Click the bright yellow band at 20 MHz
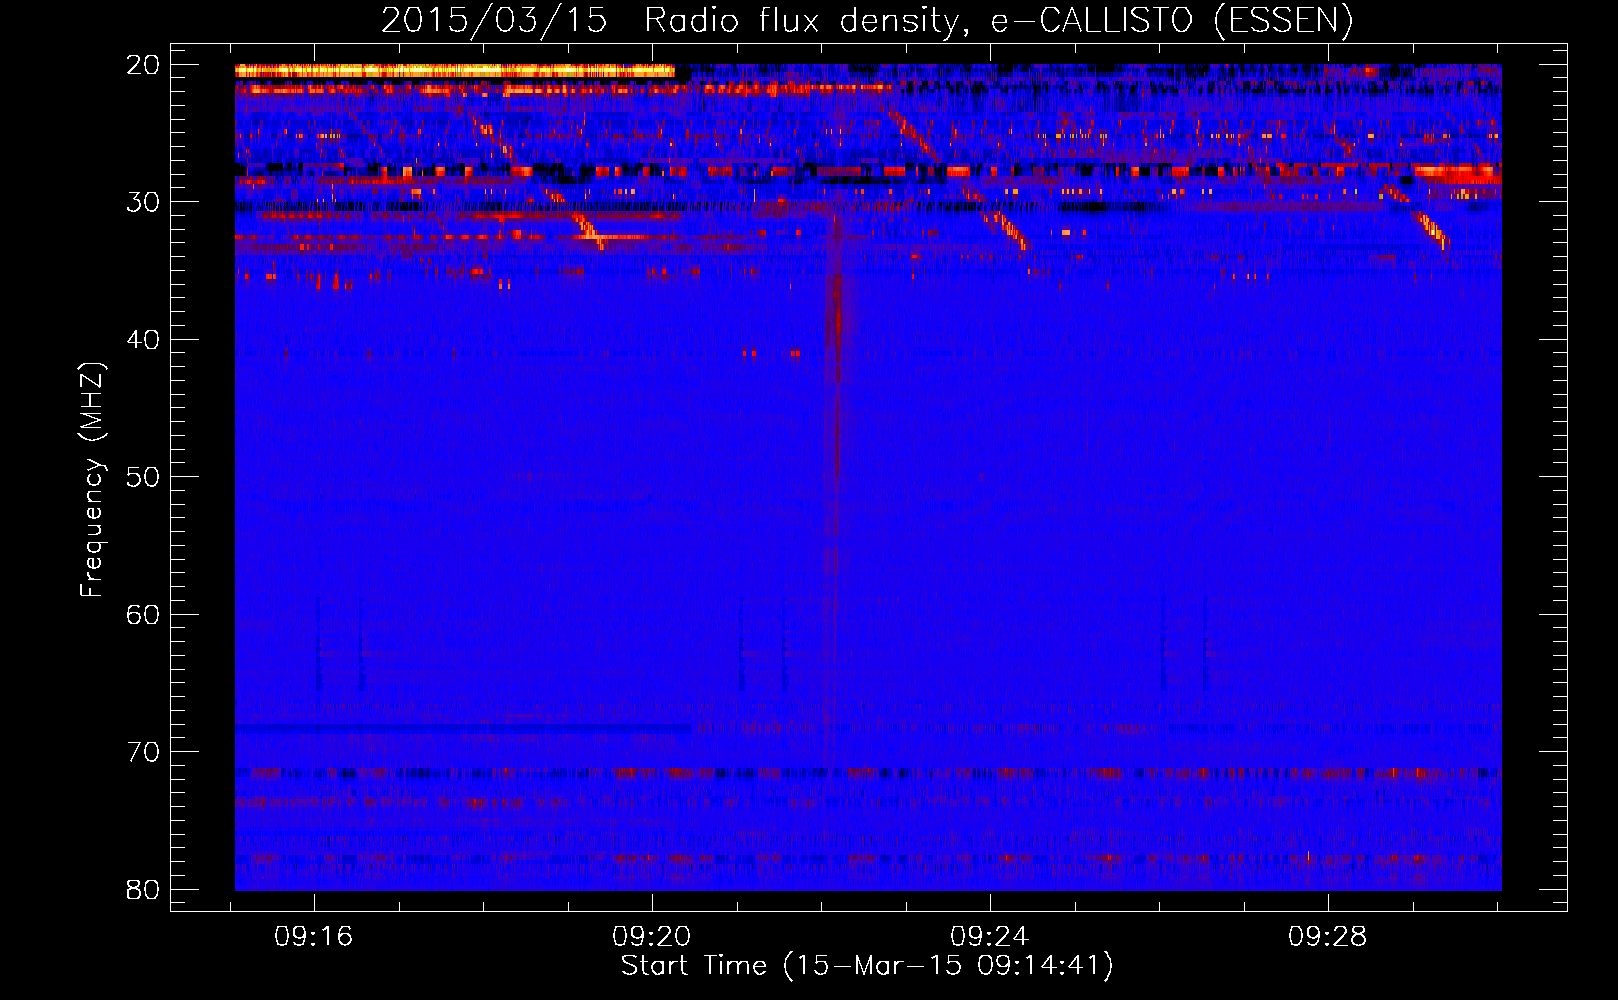 point(455,71)
